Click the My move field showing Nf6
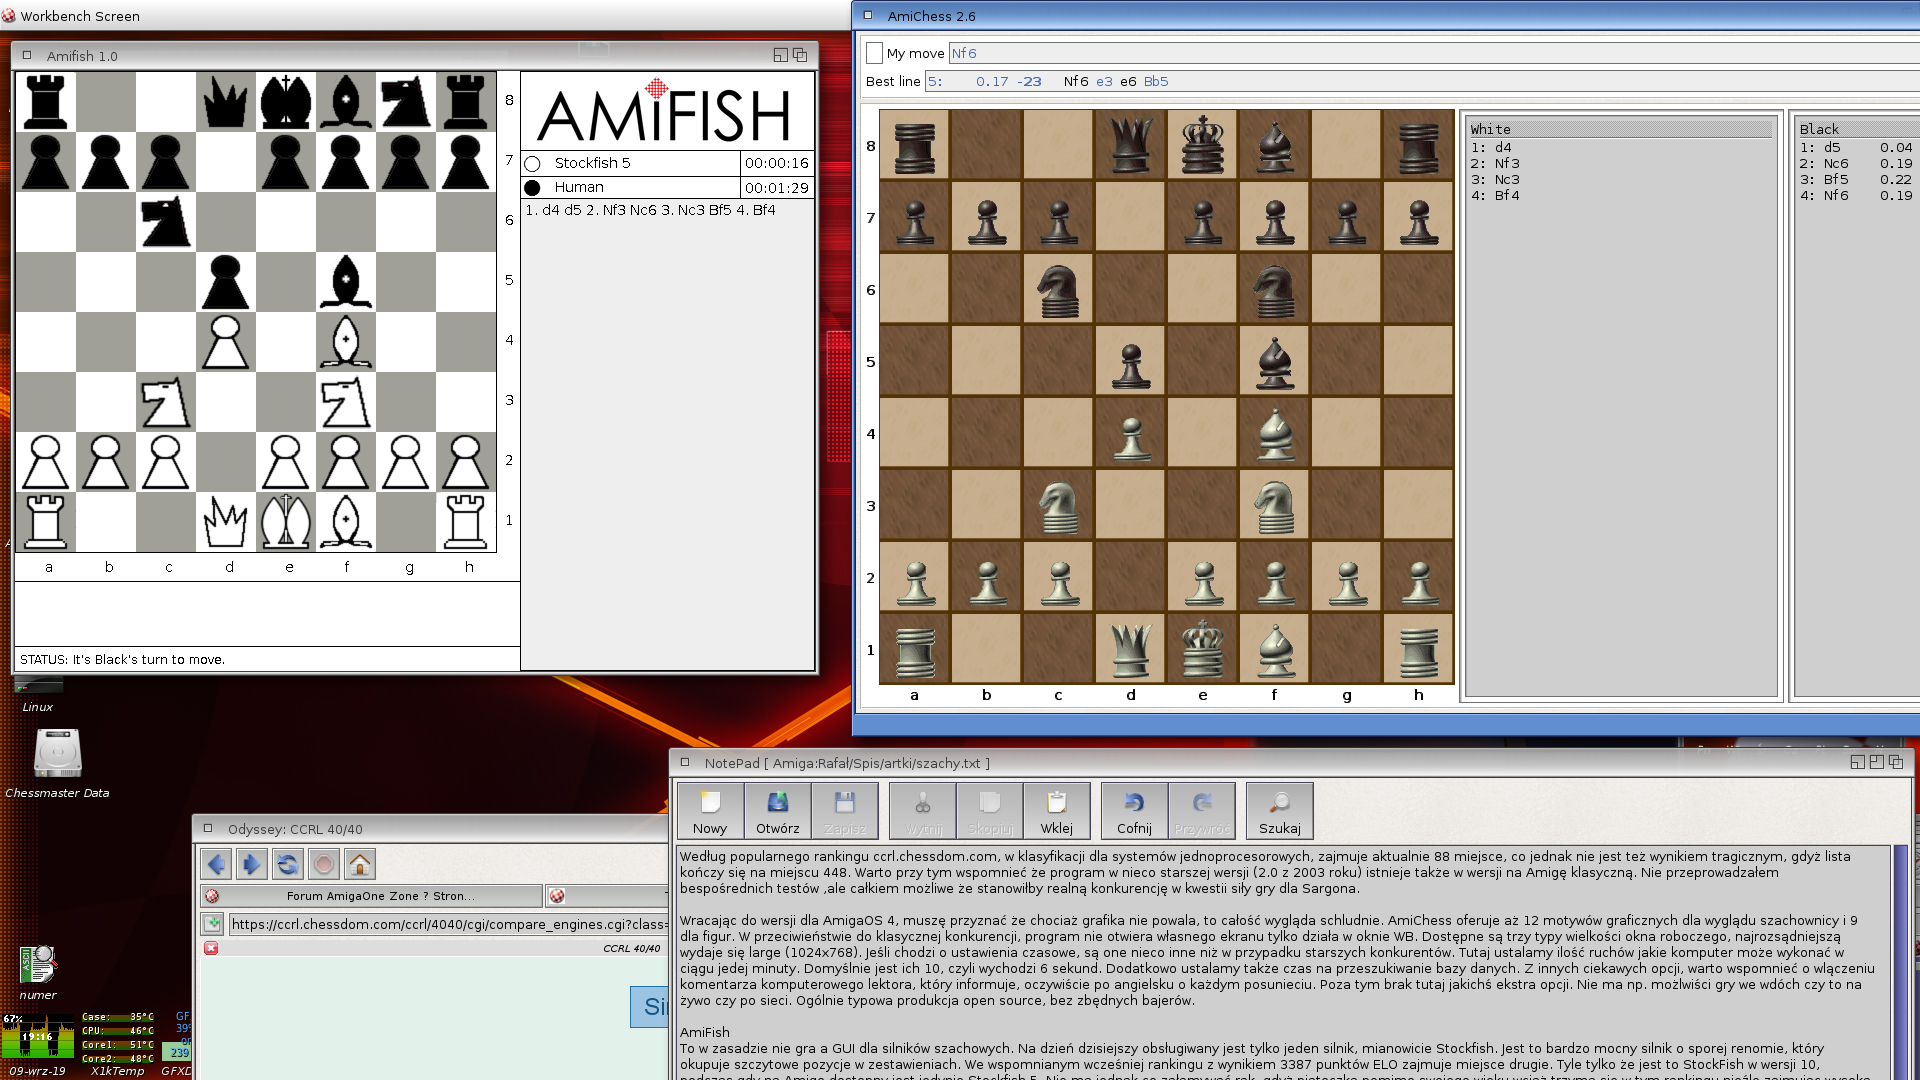The width and height of the screenshot is (1920, 1080). click(1433, 53)
